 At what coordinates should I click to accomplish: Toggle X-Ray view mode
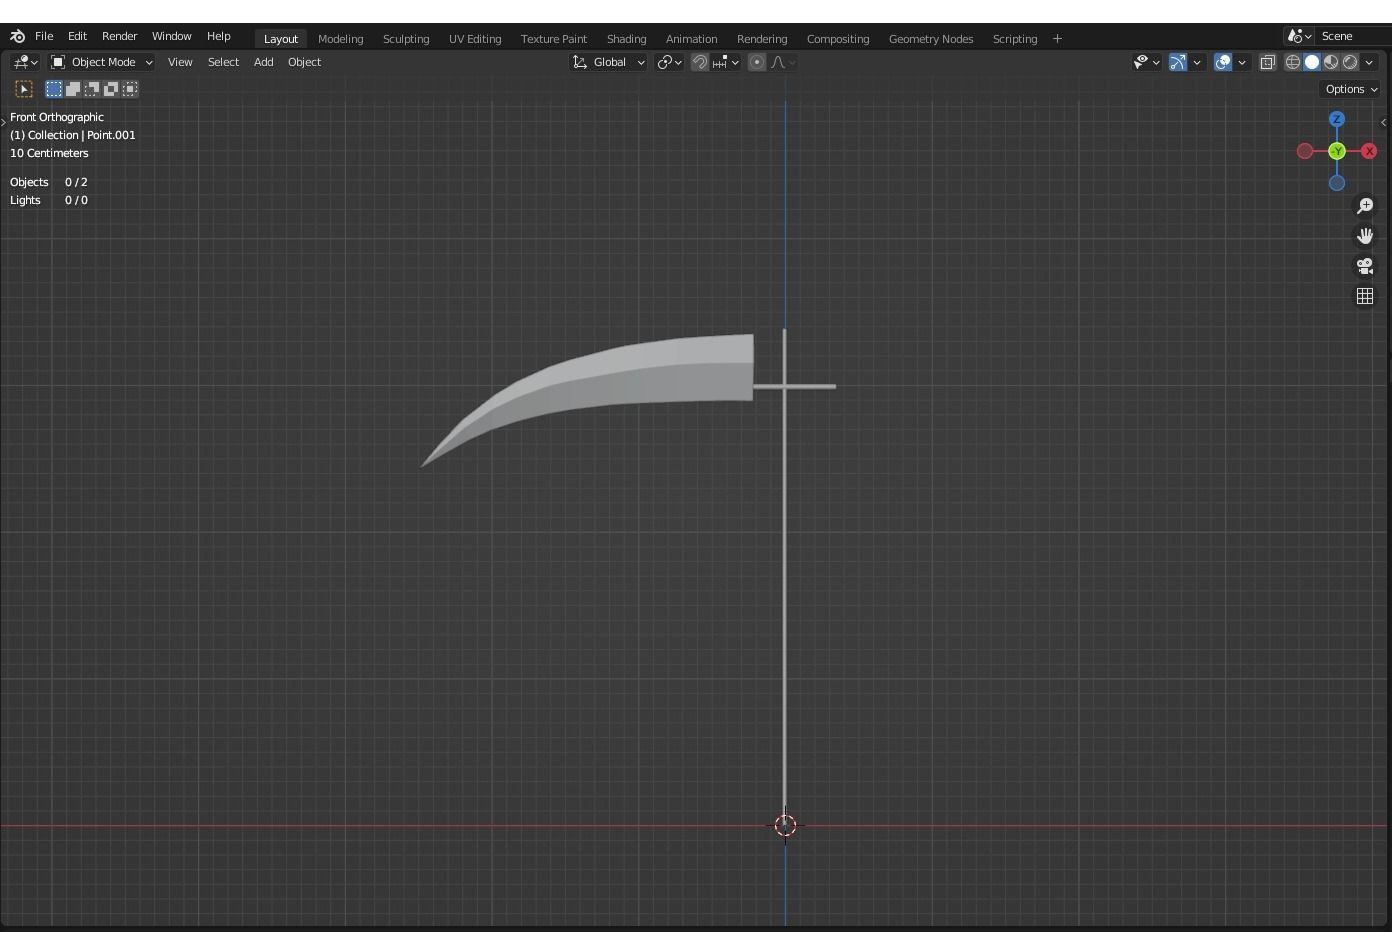click(1267, 62)
